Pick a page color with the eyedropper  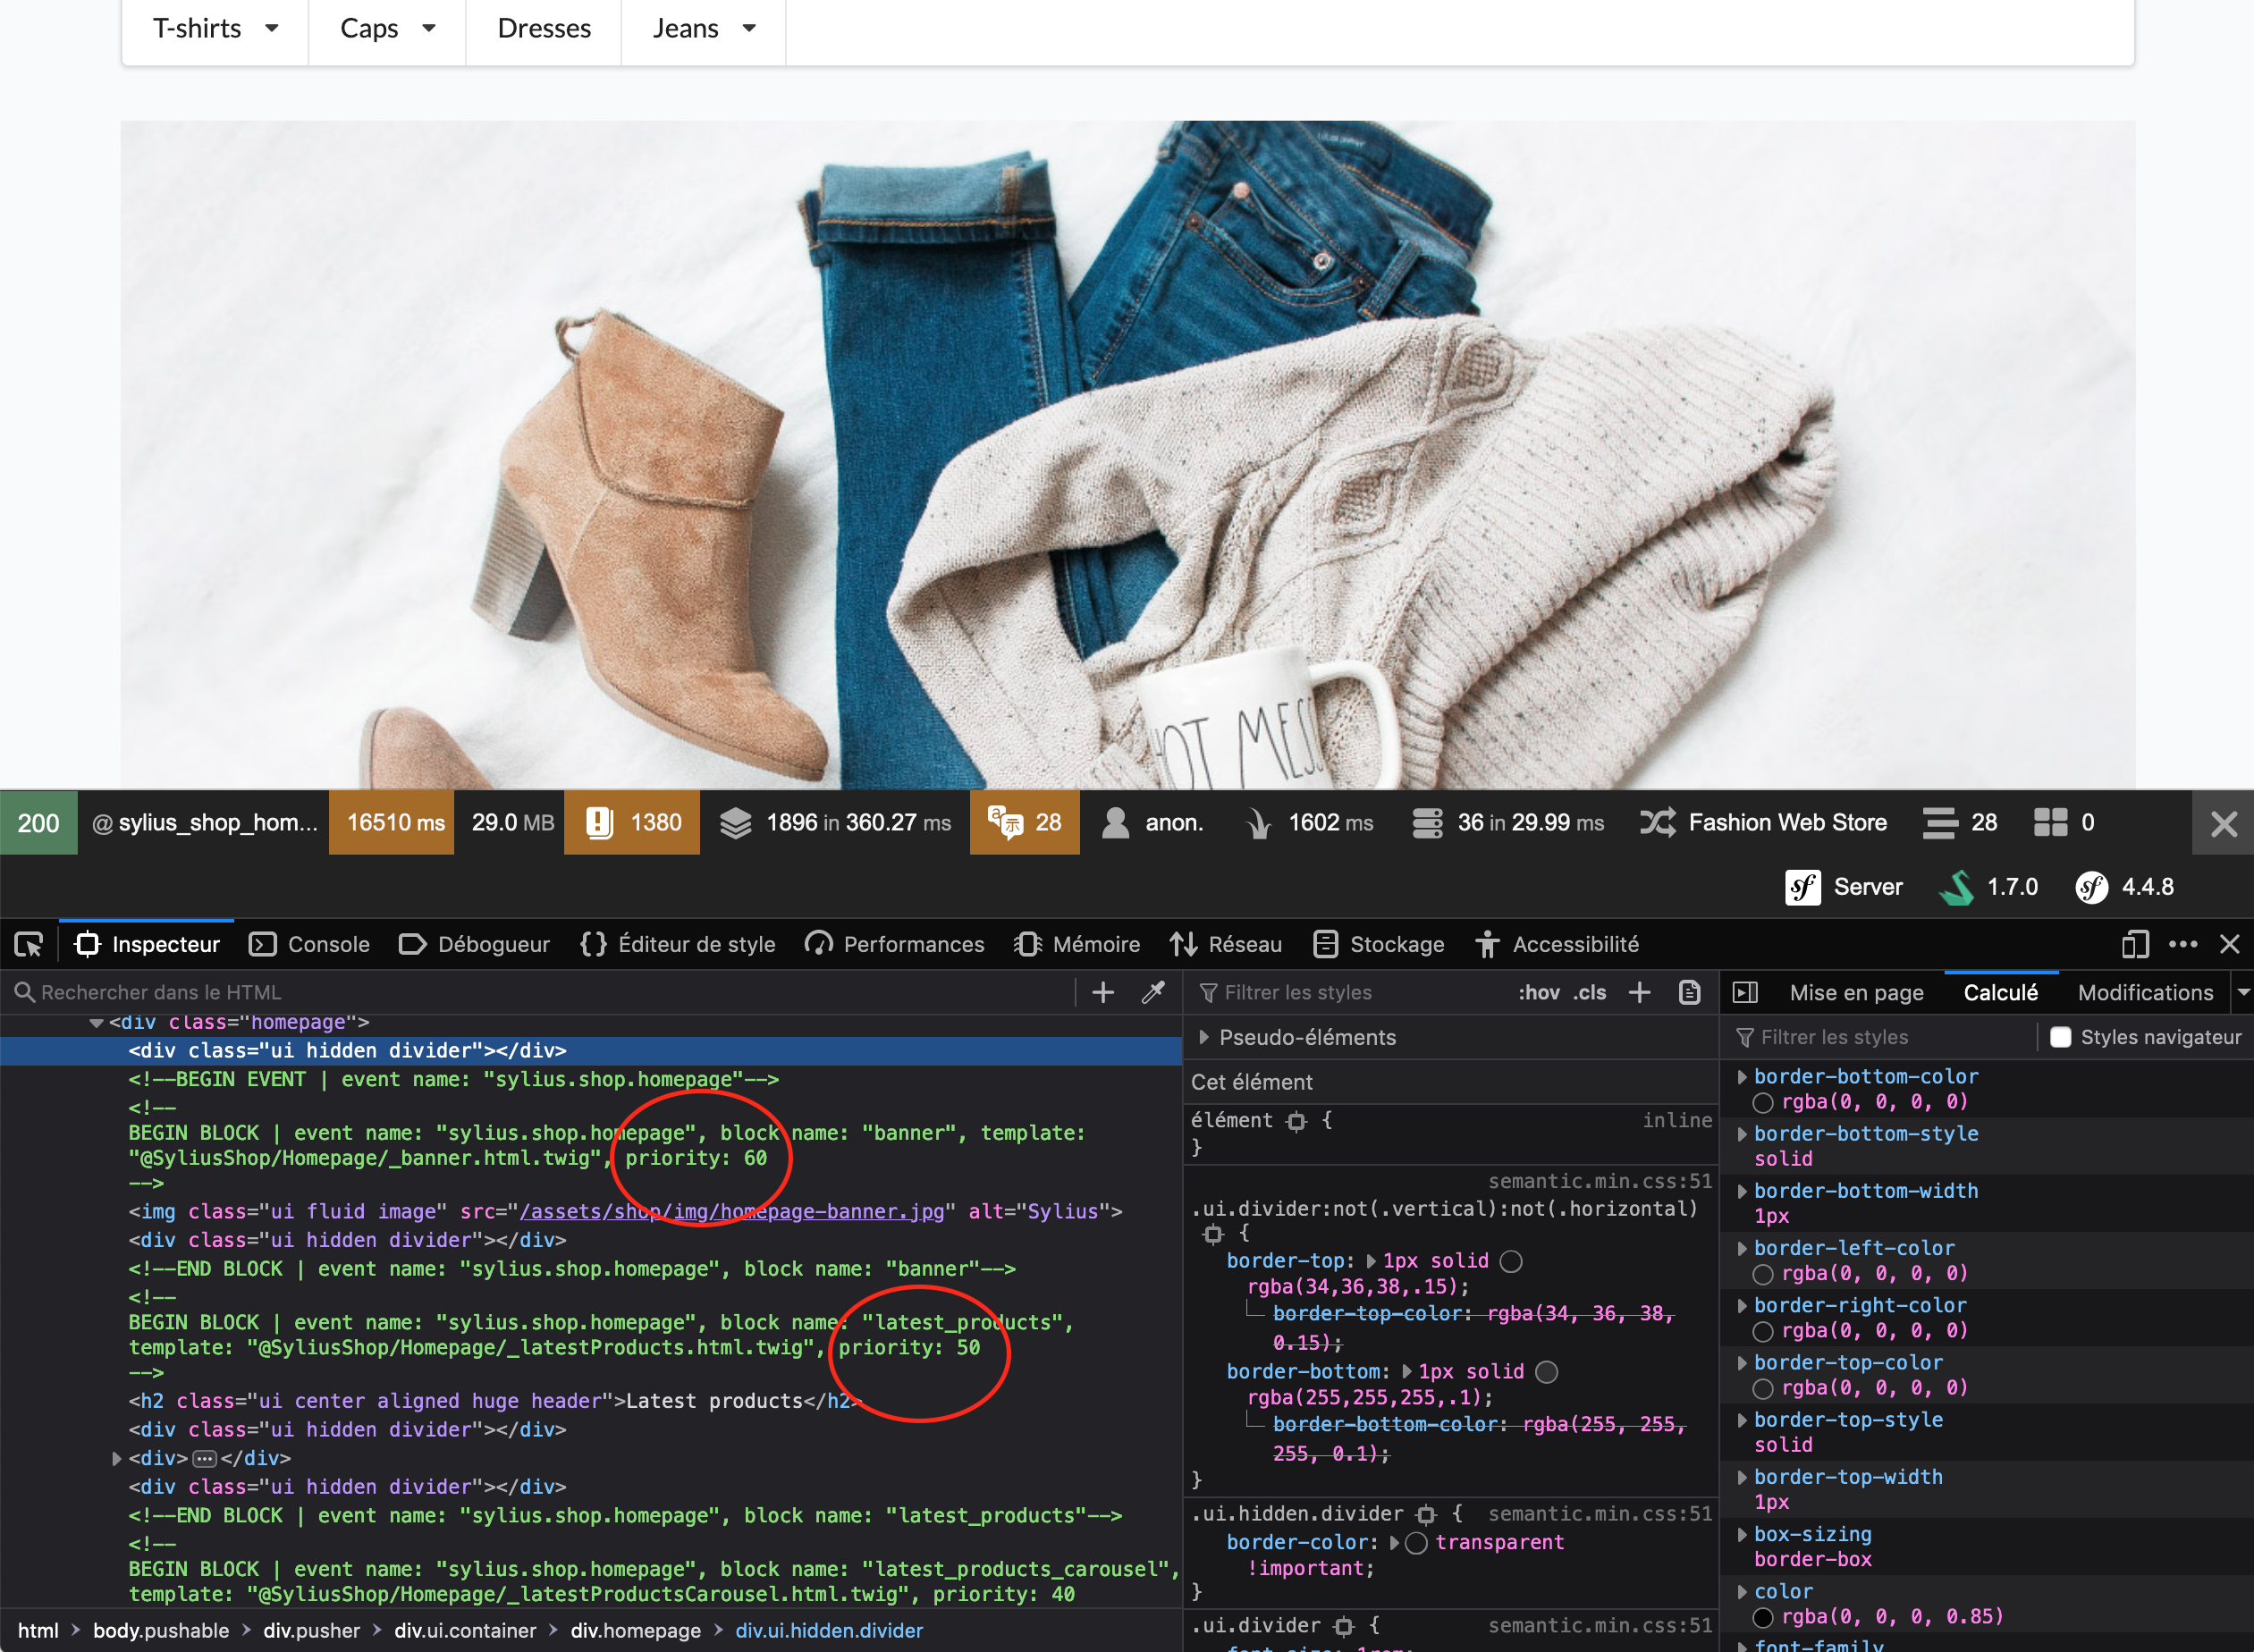1153,992
